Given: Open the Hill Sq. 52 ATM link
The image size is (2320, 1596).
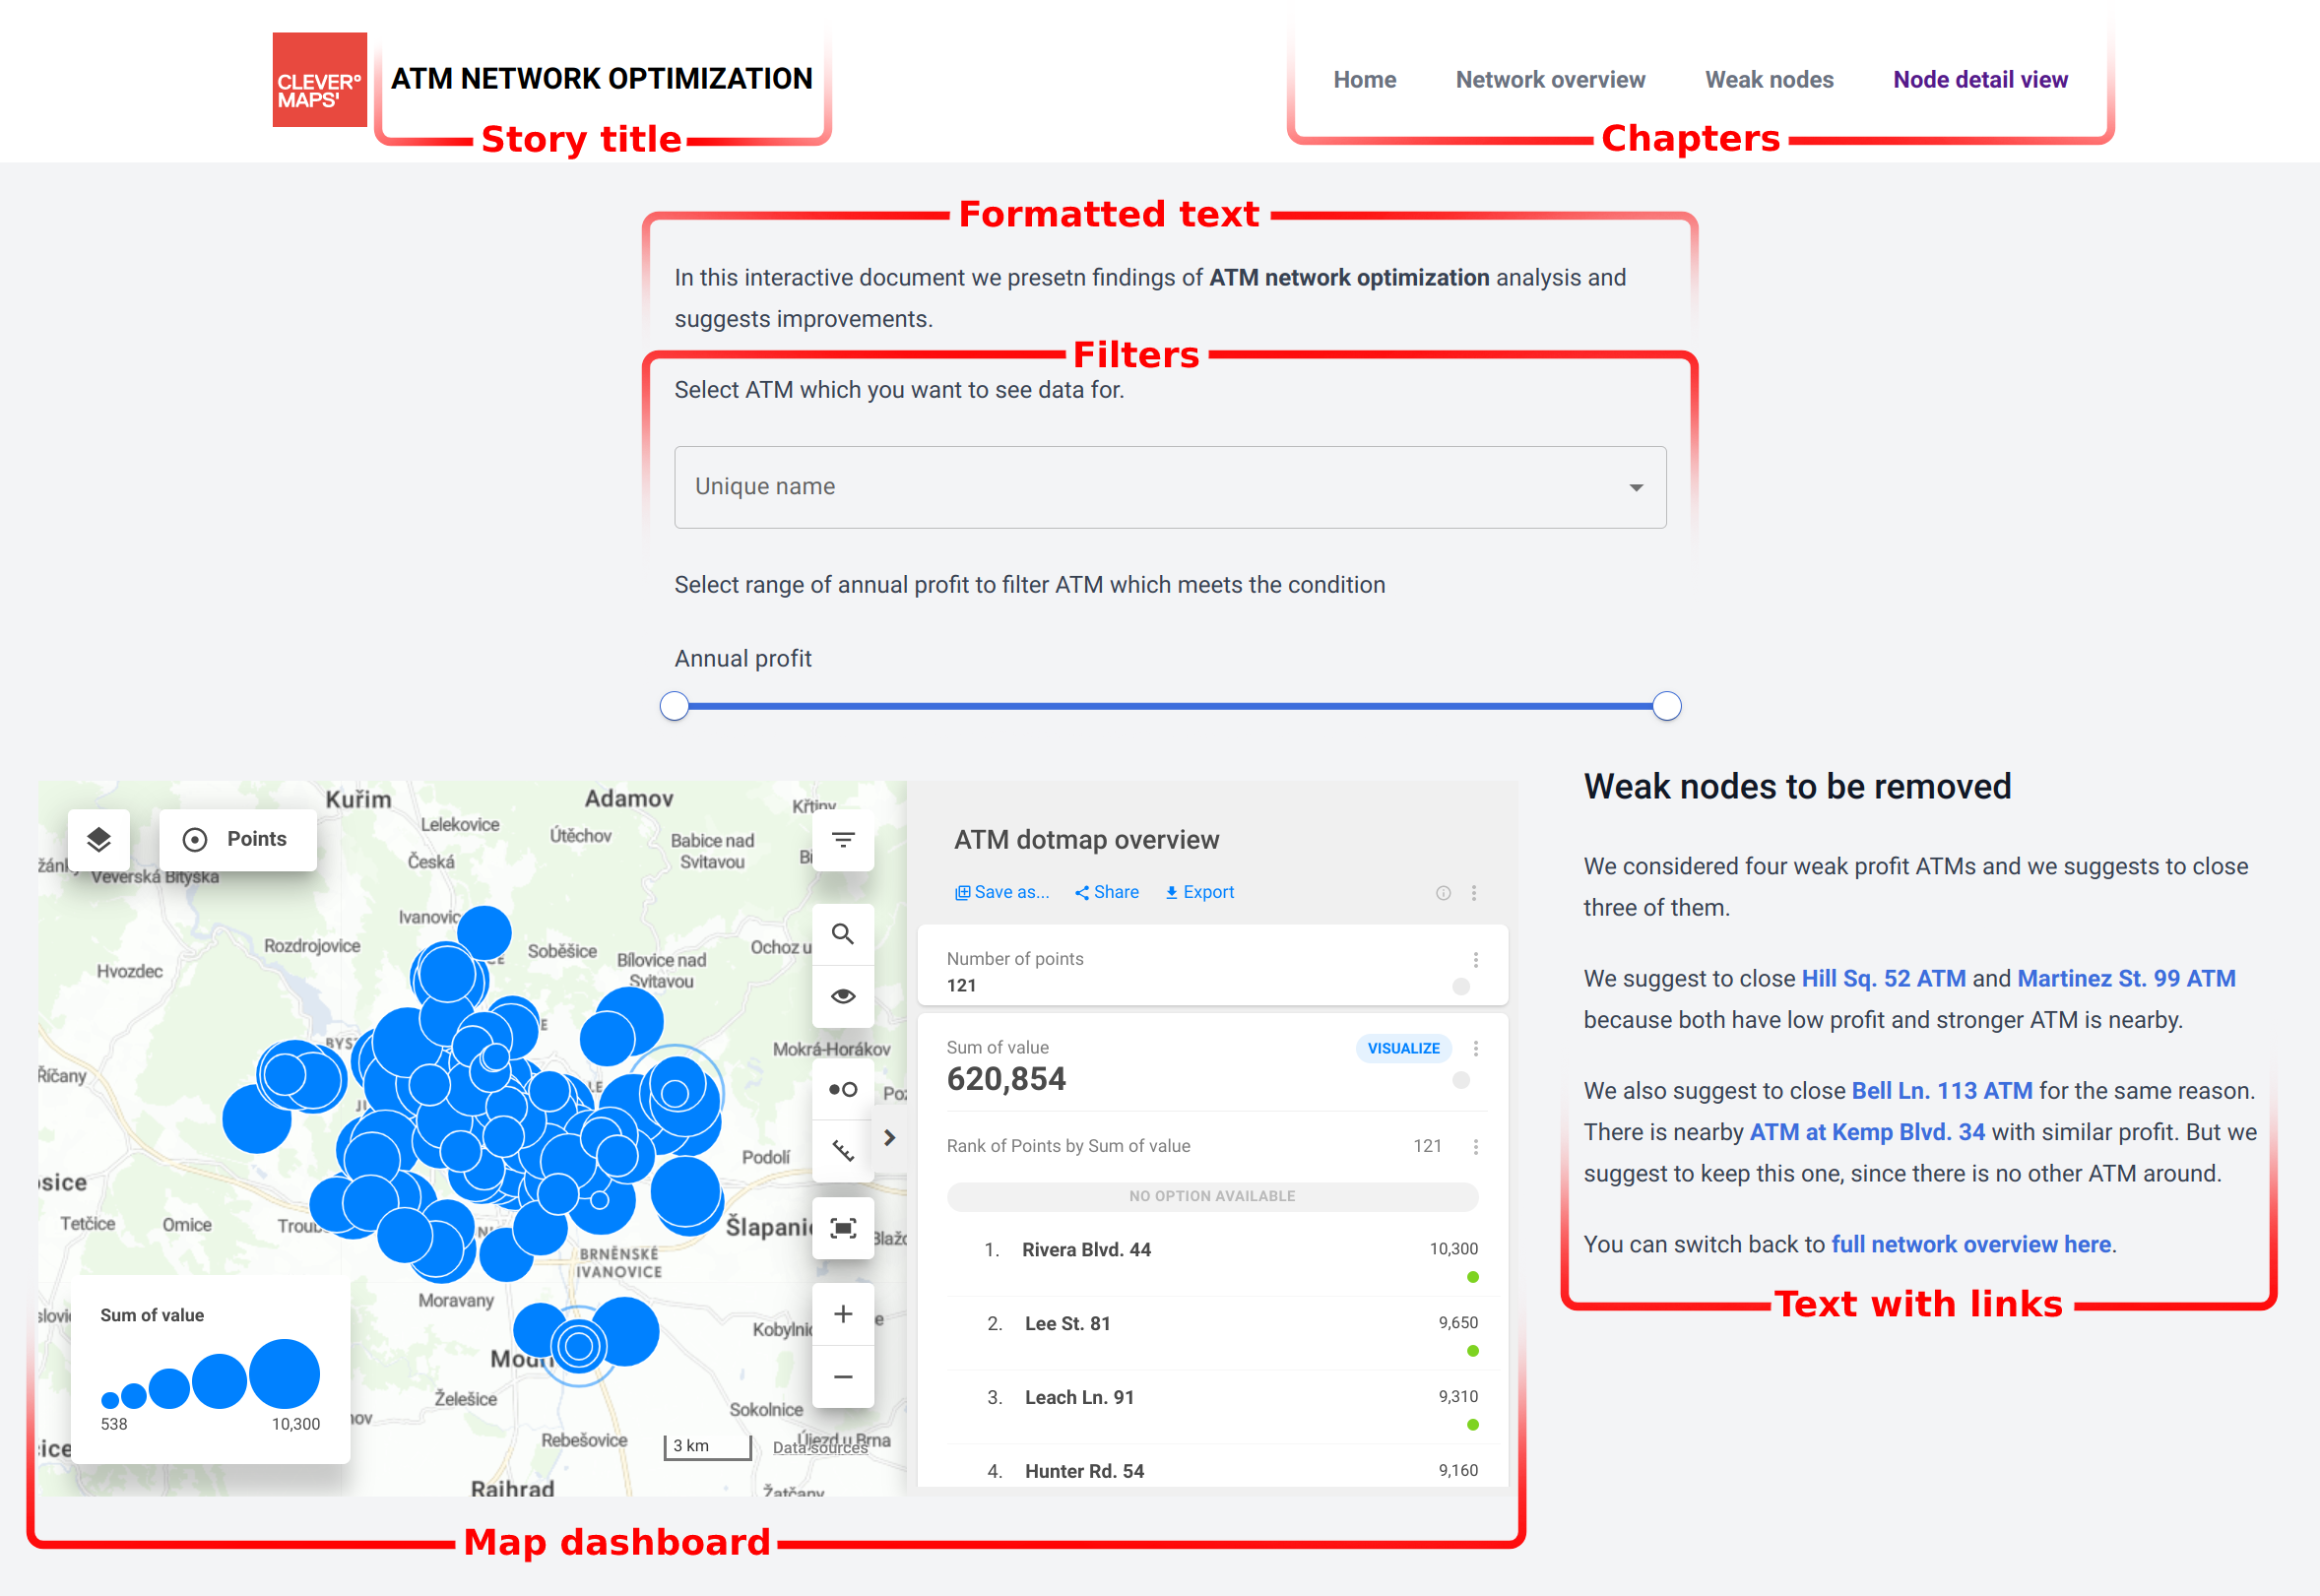Looking at the screenshot, I should (x=1883, y=978).
